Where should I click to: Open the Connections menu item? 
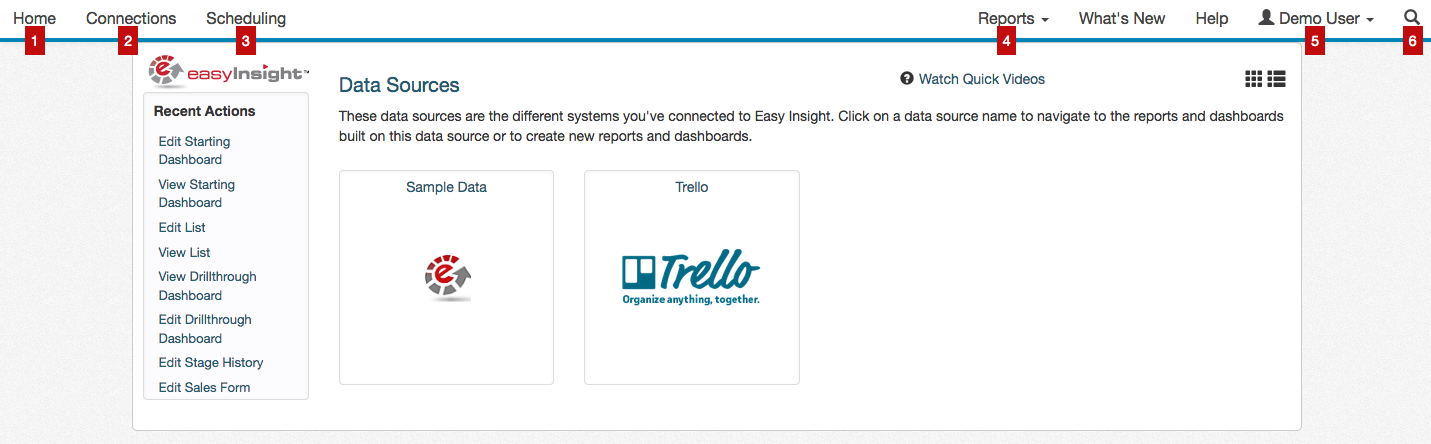coord(131,18)
